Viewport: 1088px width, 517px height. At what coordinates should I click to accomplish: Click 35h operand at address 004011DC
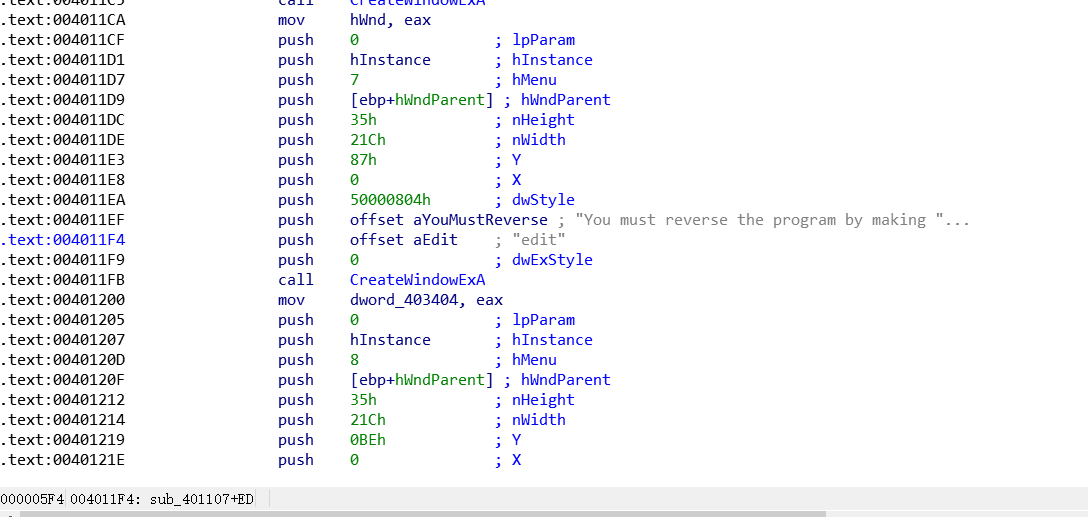pos(364,120)
